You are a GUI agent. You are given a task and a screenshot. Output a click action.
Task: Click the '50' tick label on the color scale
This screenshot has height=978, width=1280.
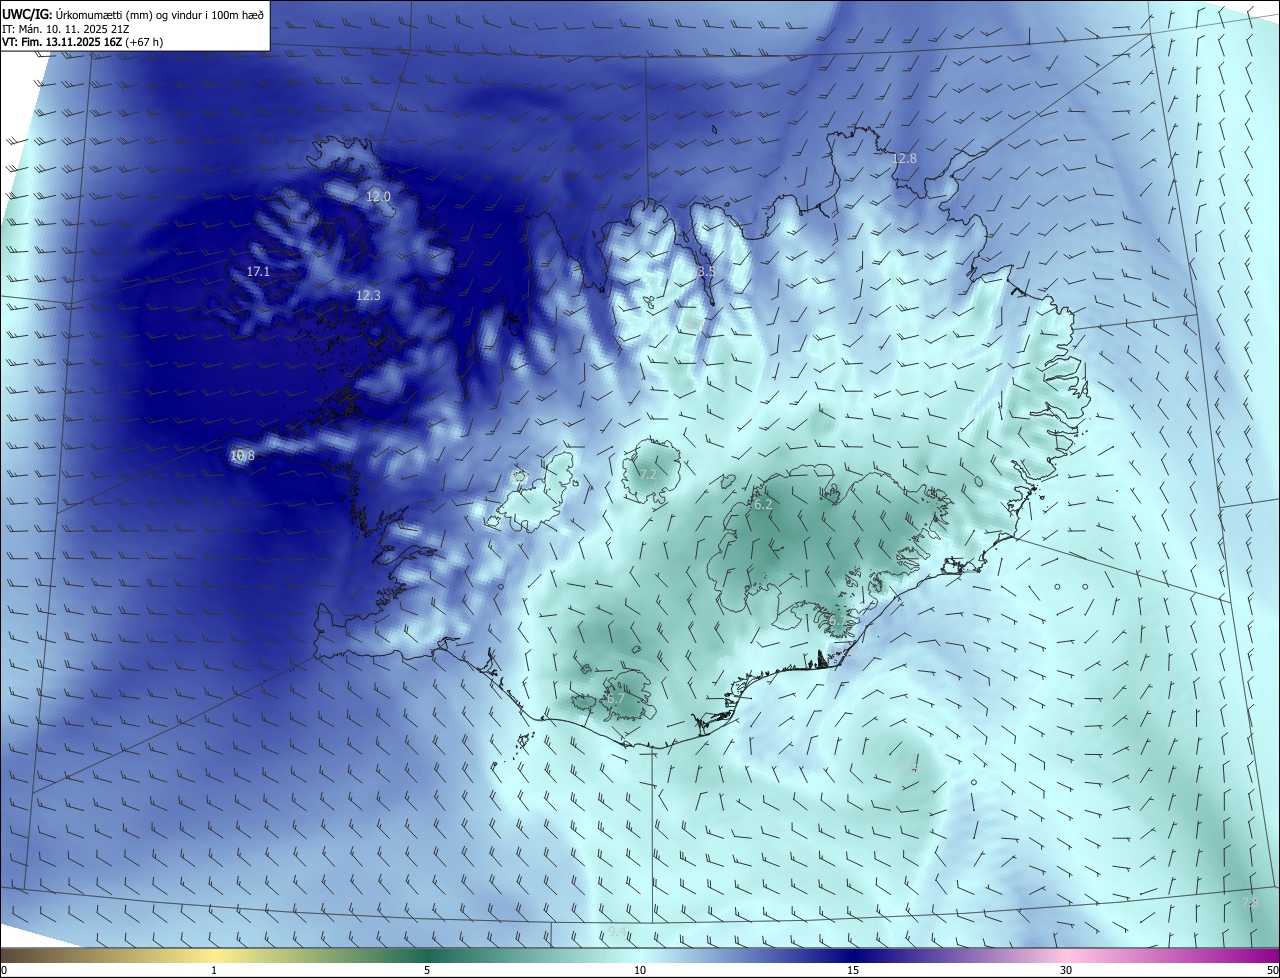pos(1272,970)
